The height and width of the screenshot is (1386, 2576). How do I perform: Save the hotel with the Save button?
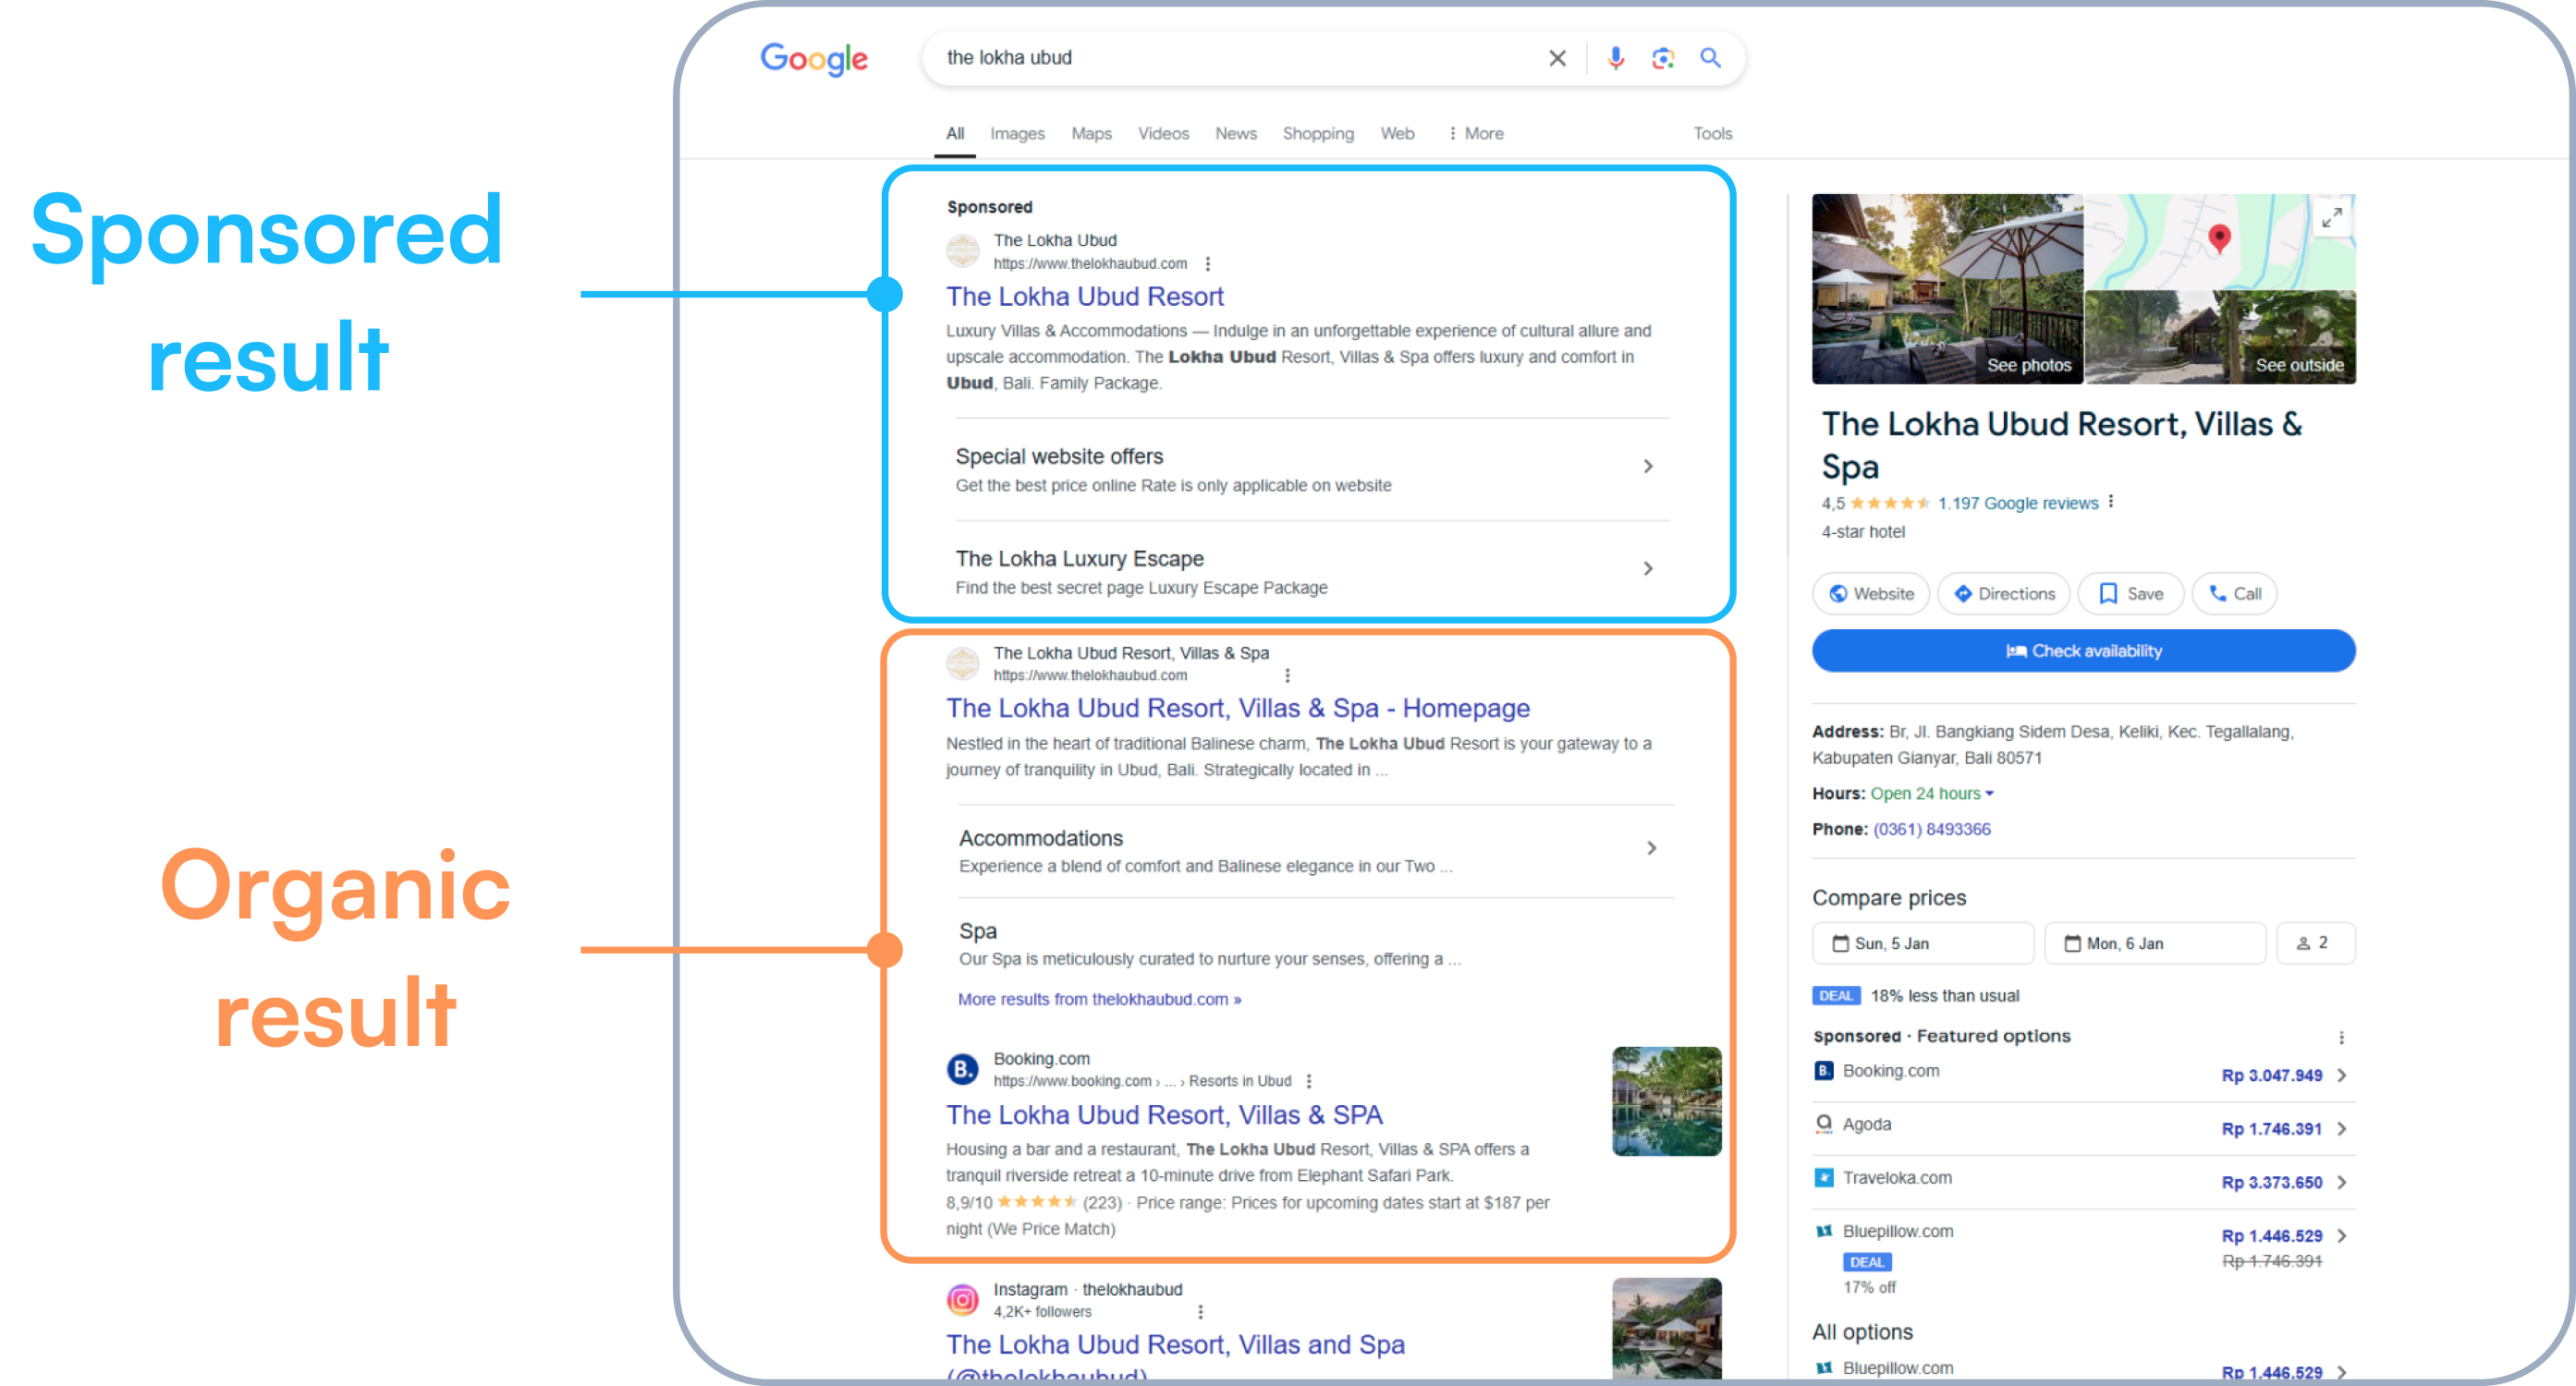[2130, 594]
